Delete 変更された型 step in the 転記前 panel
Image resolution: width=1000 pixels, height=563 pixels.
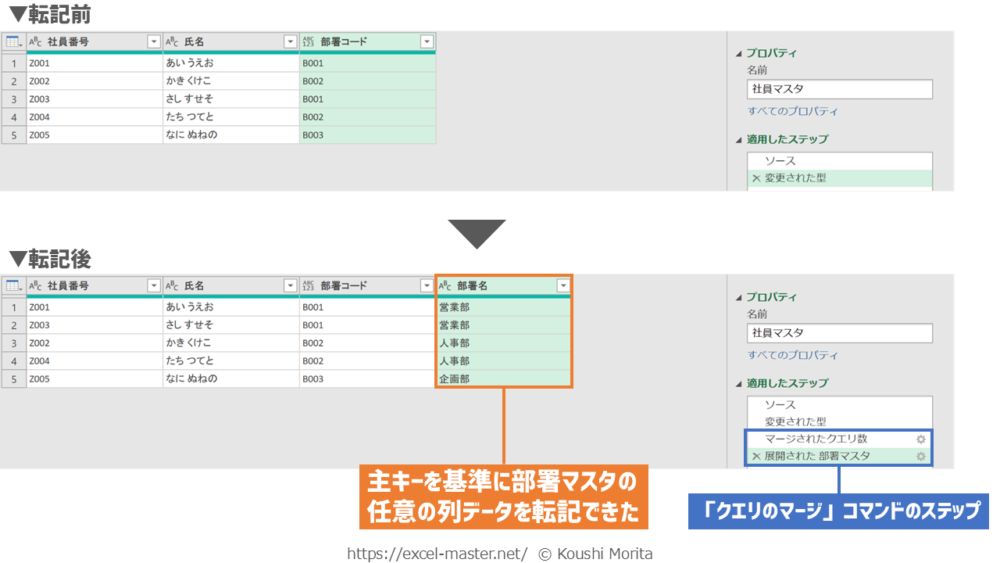756,179
